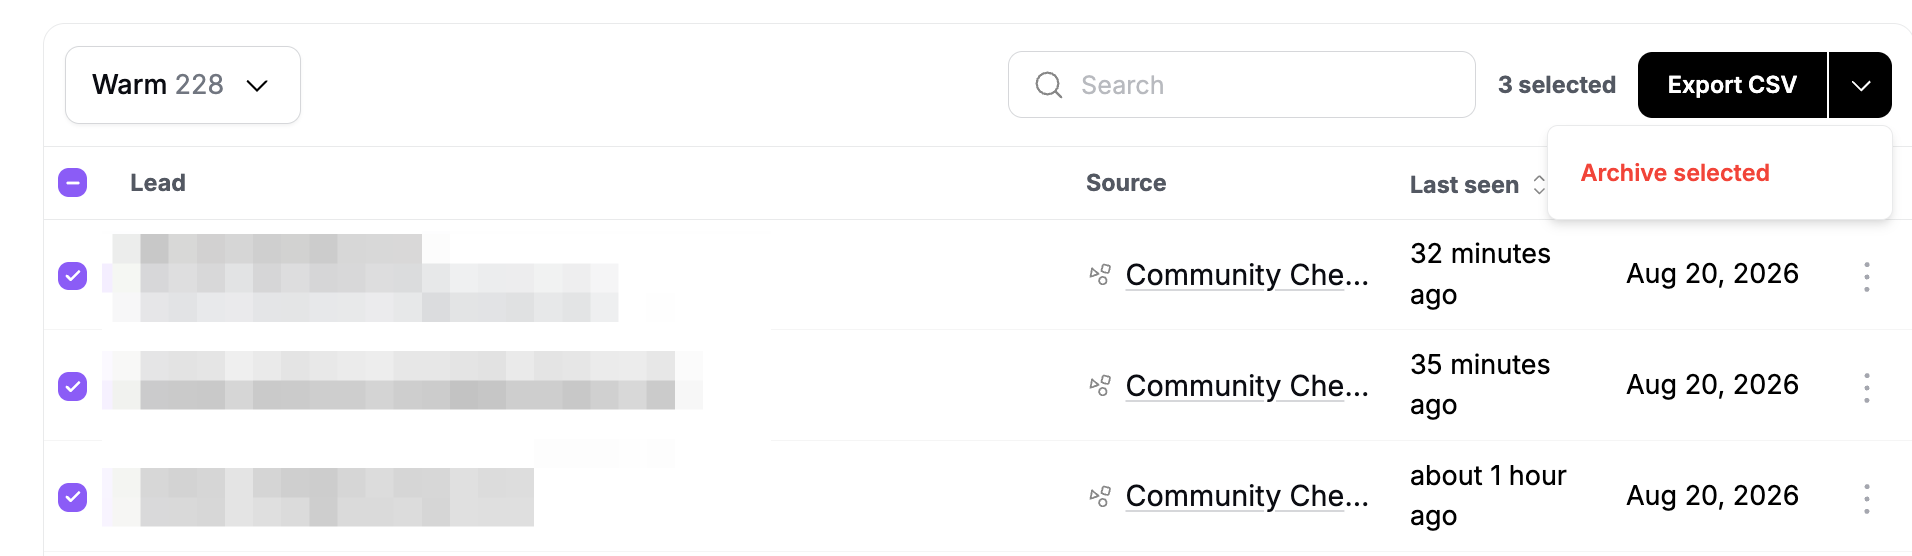Open the first row's three-dot menu
The height and width of the screenshot is (556, 1912).
[x=1867, y=277]
